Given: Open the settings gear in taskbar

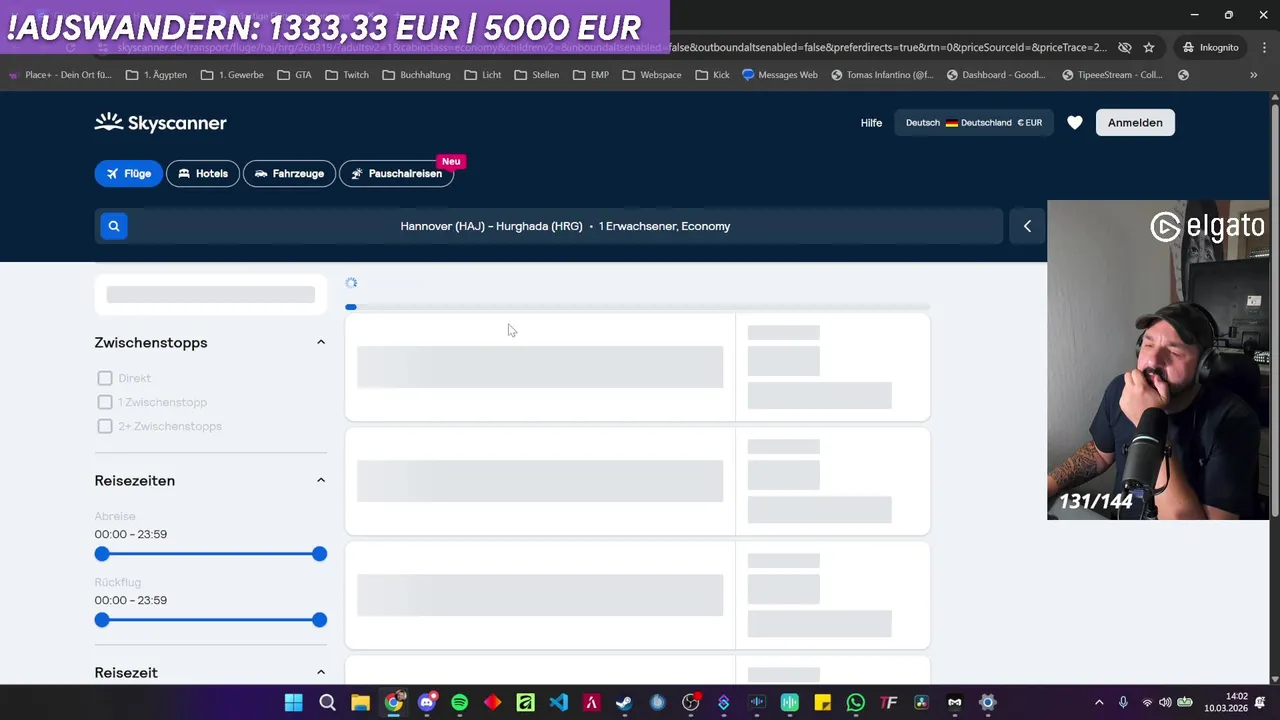Looking at the screenshot, I should pos(987,702).
